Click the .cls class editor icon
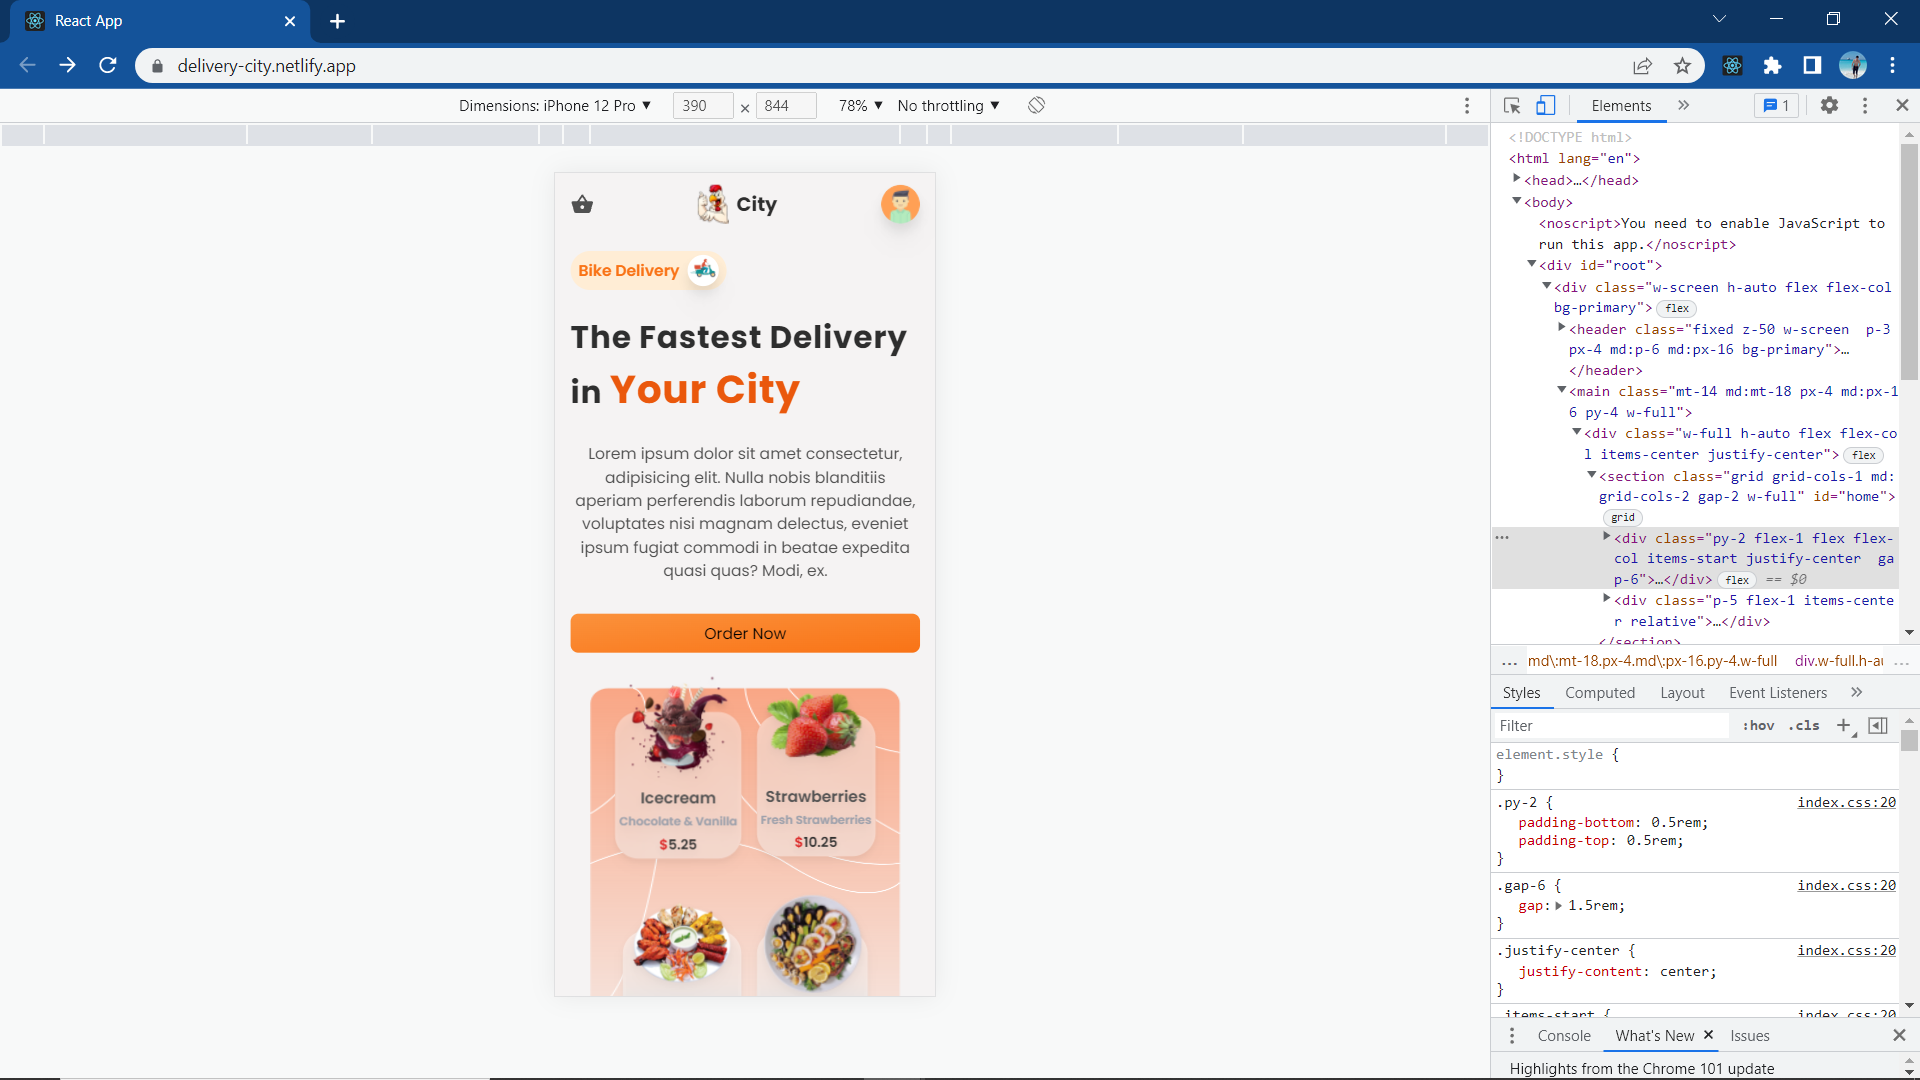Image resolution: width=1920 pixels, height=1080 pixels. pyautogui.click(x=1804, y=725)
